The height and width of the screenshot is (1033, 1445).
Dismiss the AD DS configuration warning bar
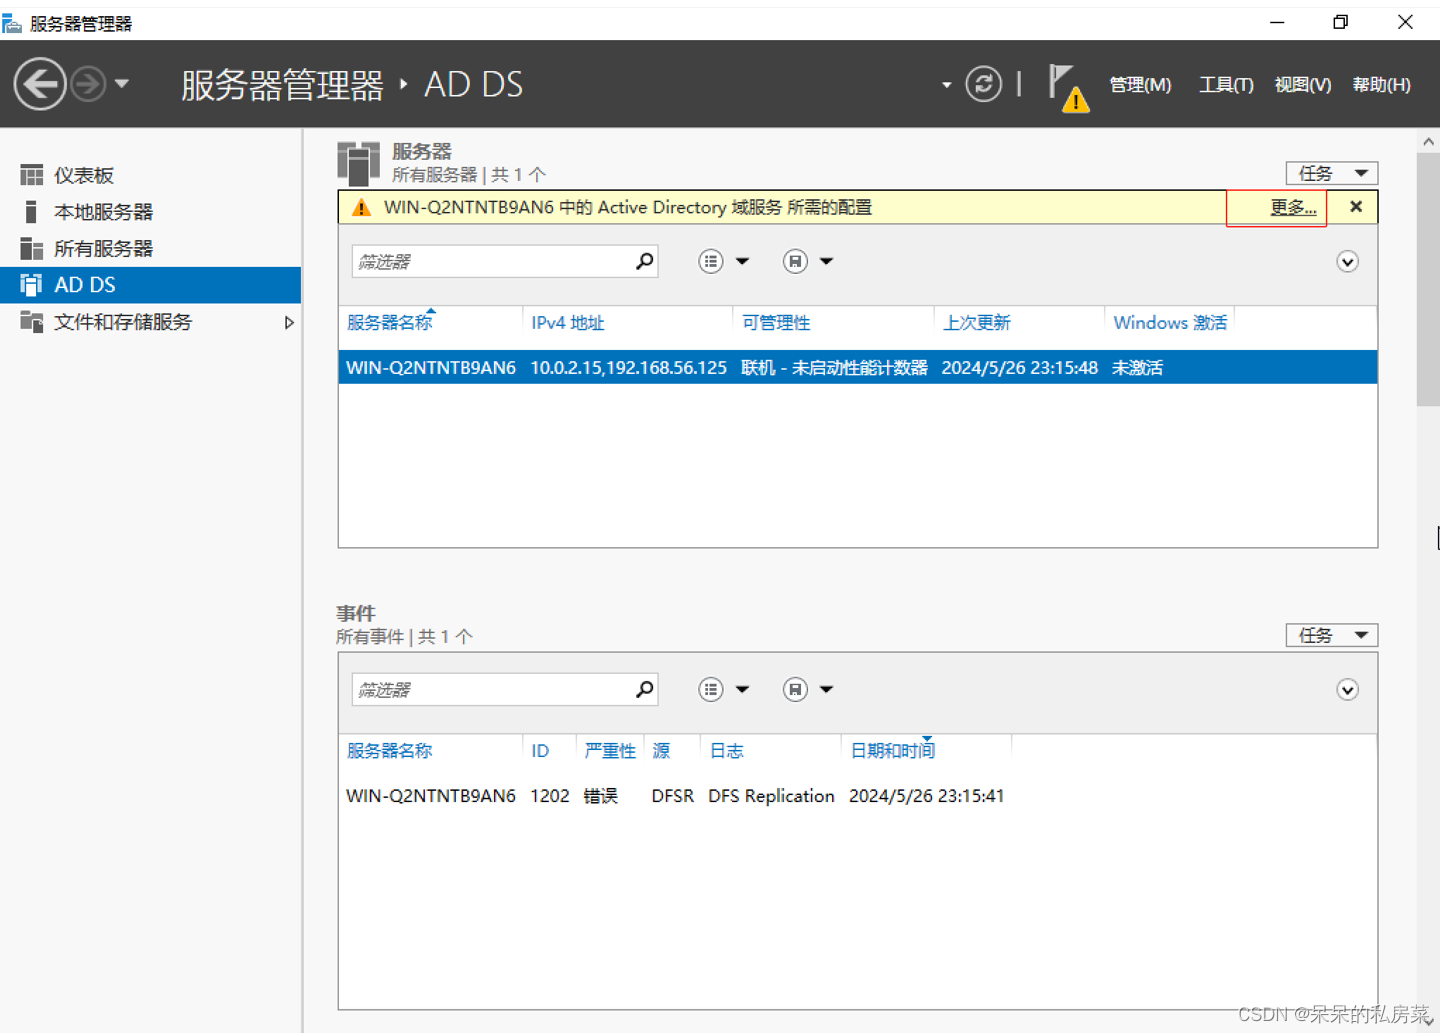[1356, 206]
